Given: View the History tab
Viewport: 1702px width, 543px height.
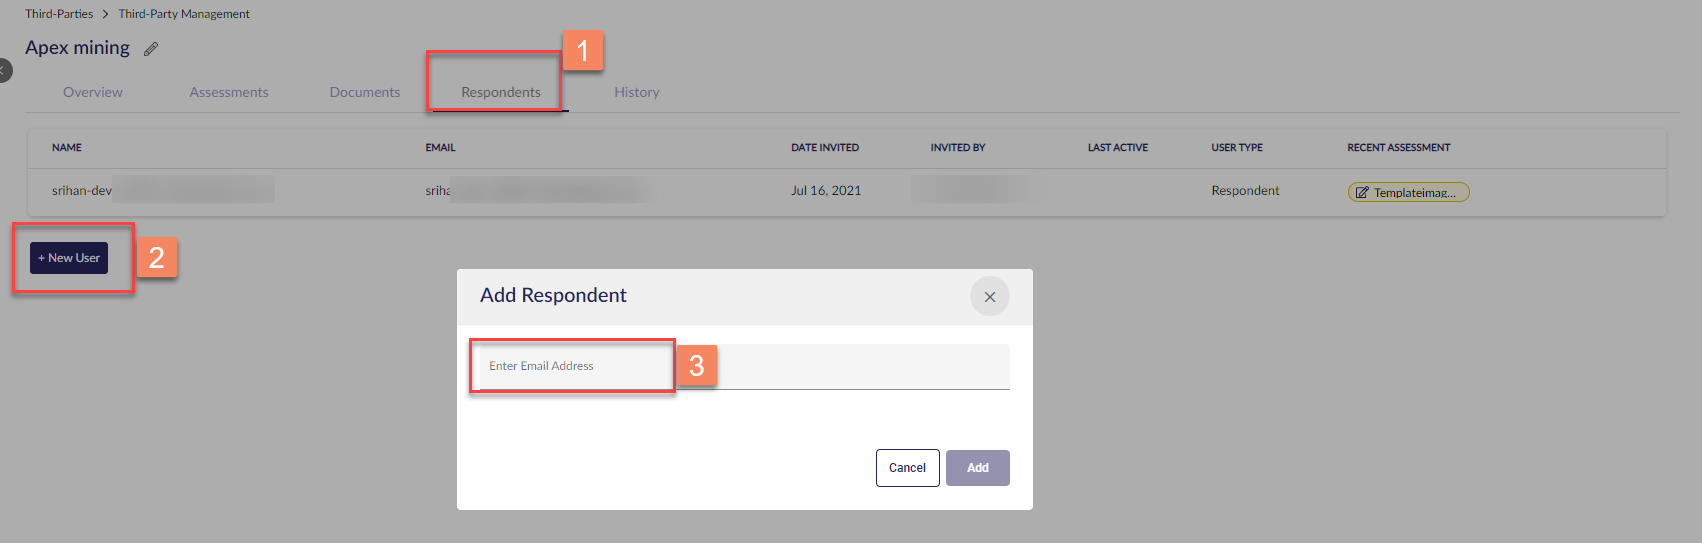Looking at the screenshot, I should (637, 92).
